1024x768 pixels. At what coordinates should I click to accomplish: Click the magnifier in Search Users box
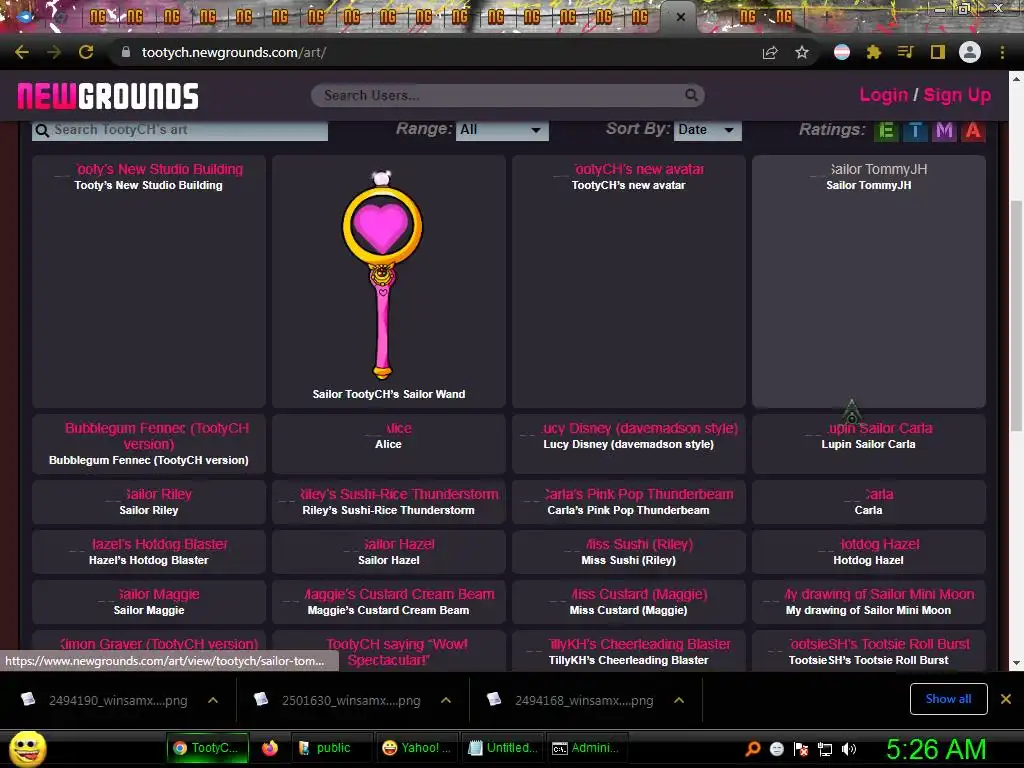coord(691,95)
